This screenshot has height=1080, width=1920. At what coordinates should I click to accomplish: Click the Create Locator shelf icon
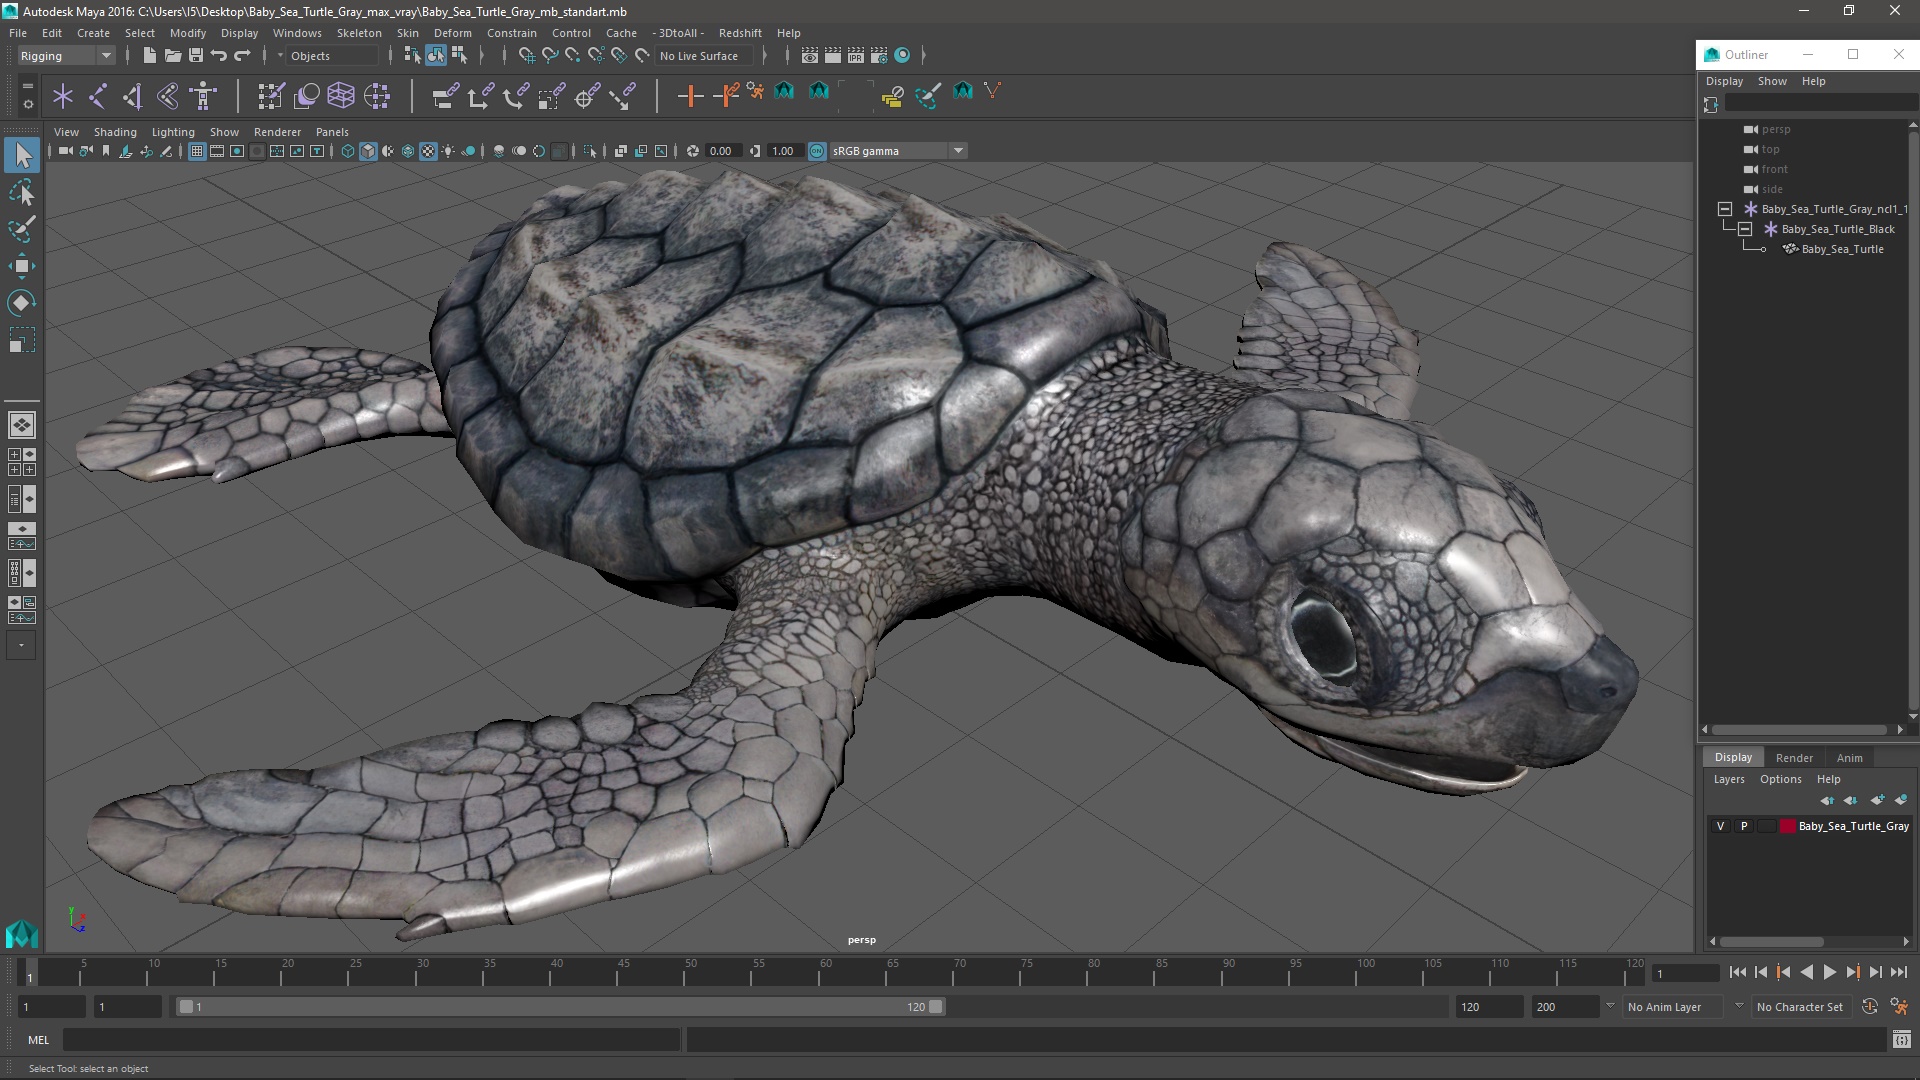pos(63,96)
